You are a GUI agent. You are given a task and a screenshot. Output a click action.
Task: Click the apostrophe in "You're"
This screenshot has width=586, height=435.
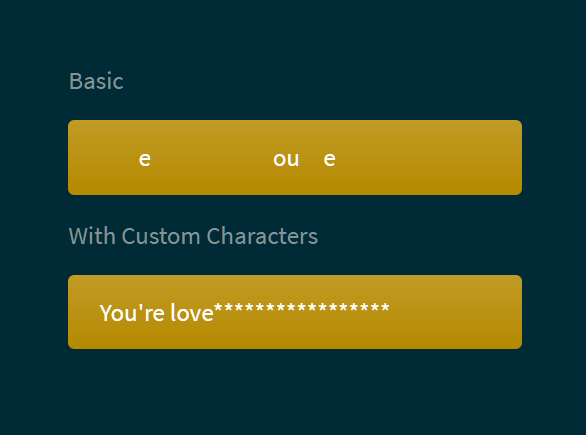pyautogui.click(x=141, y=308)
